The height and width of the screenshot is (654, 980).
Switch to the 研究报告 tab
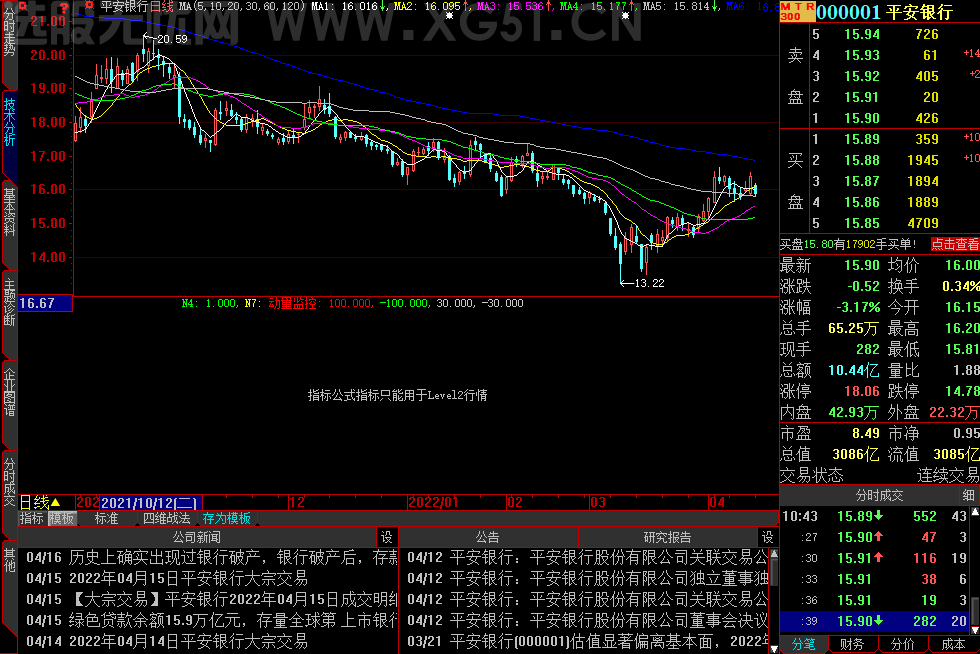pos(667,537)
